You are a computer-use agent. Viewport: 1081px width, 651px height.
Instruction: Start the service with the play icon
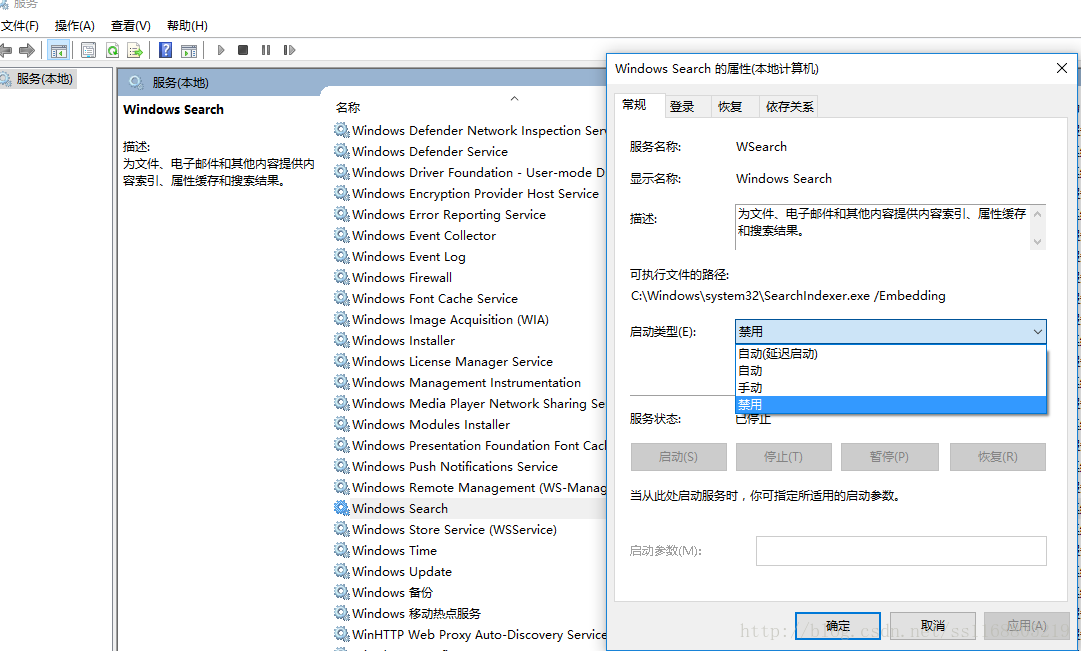click(221, 50)
